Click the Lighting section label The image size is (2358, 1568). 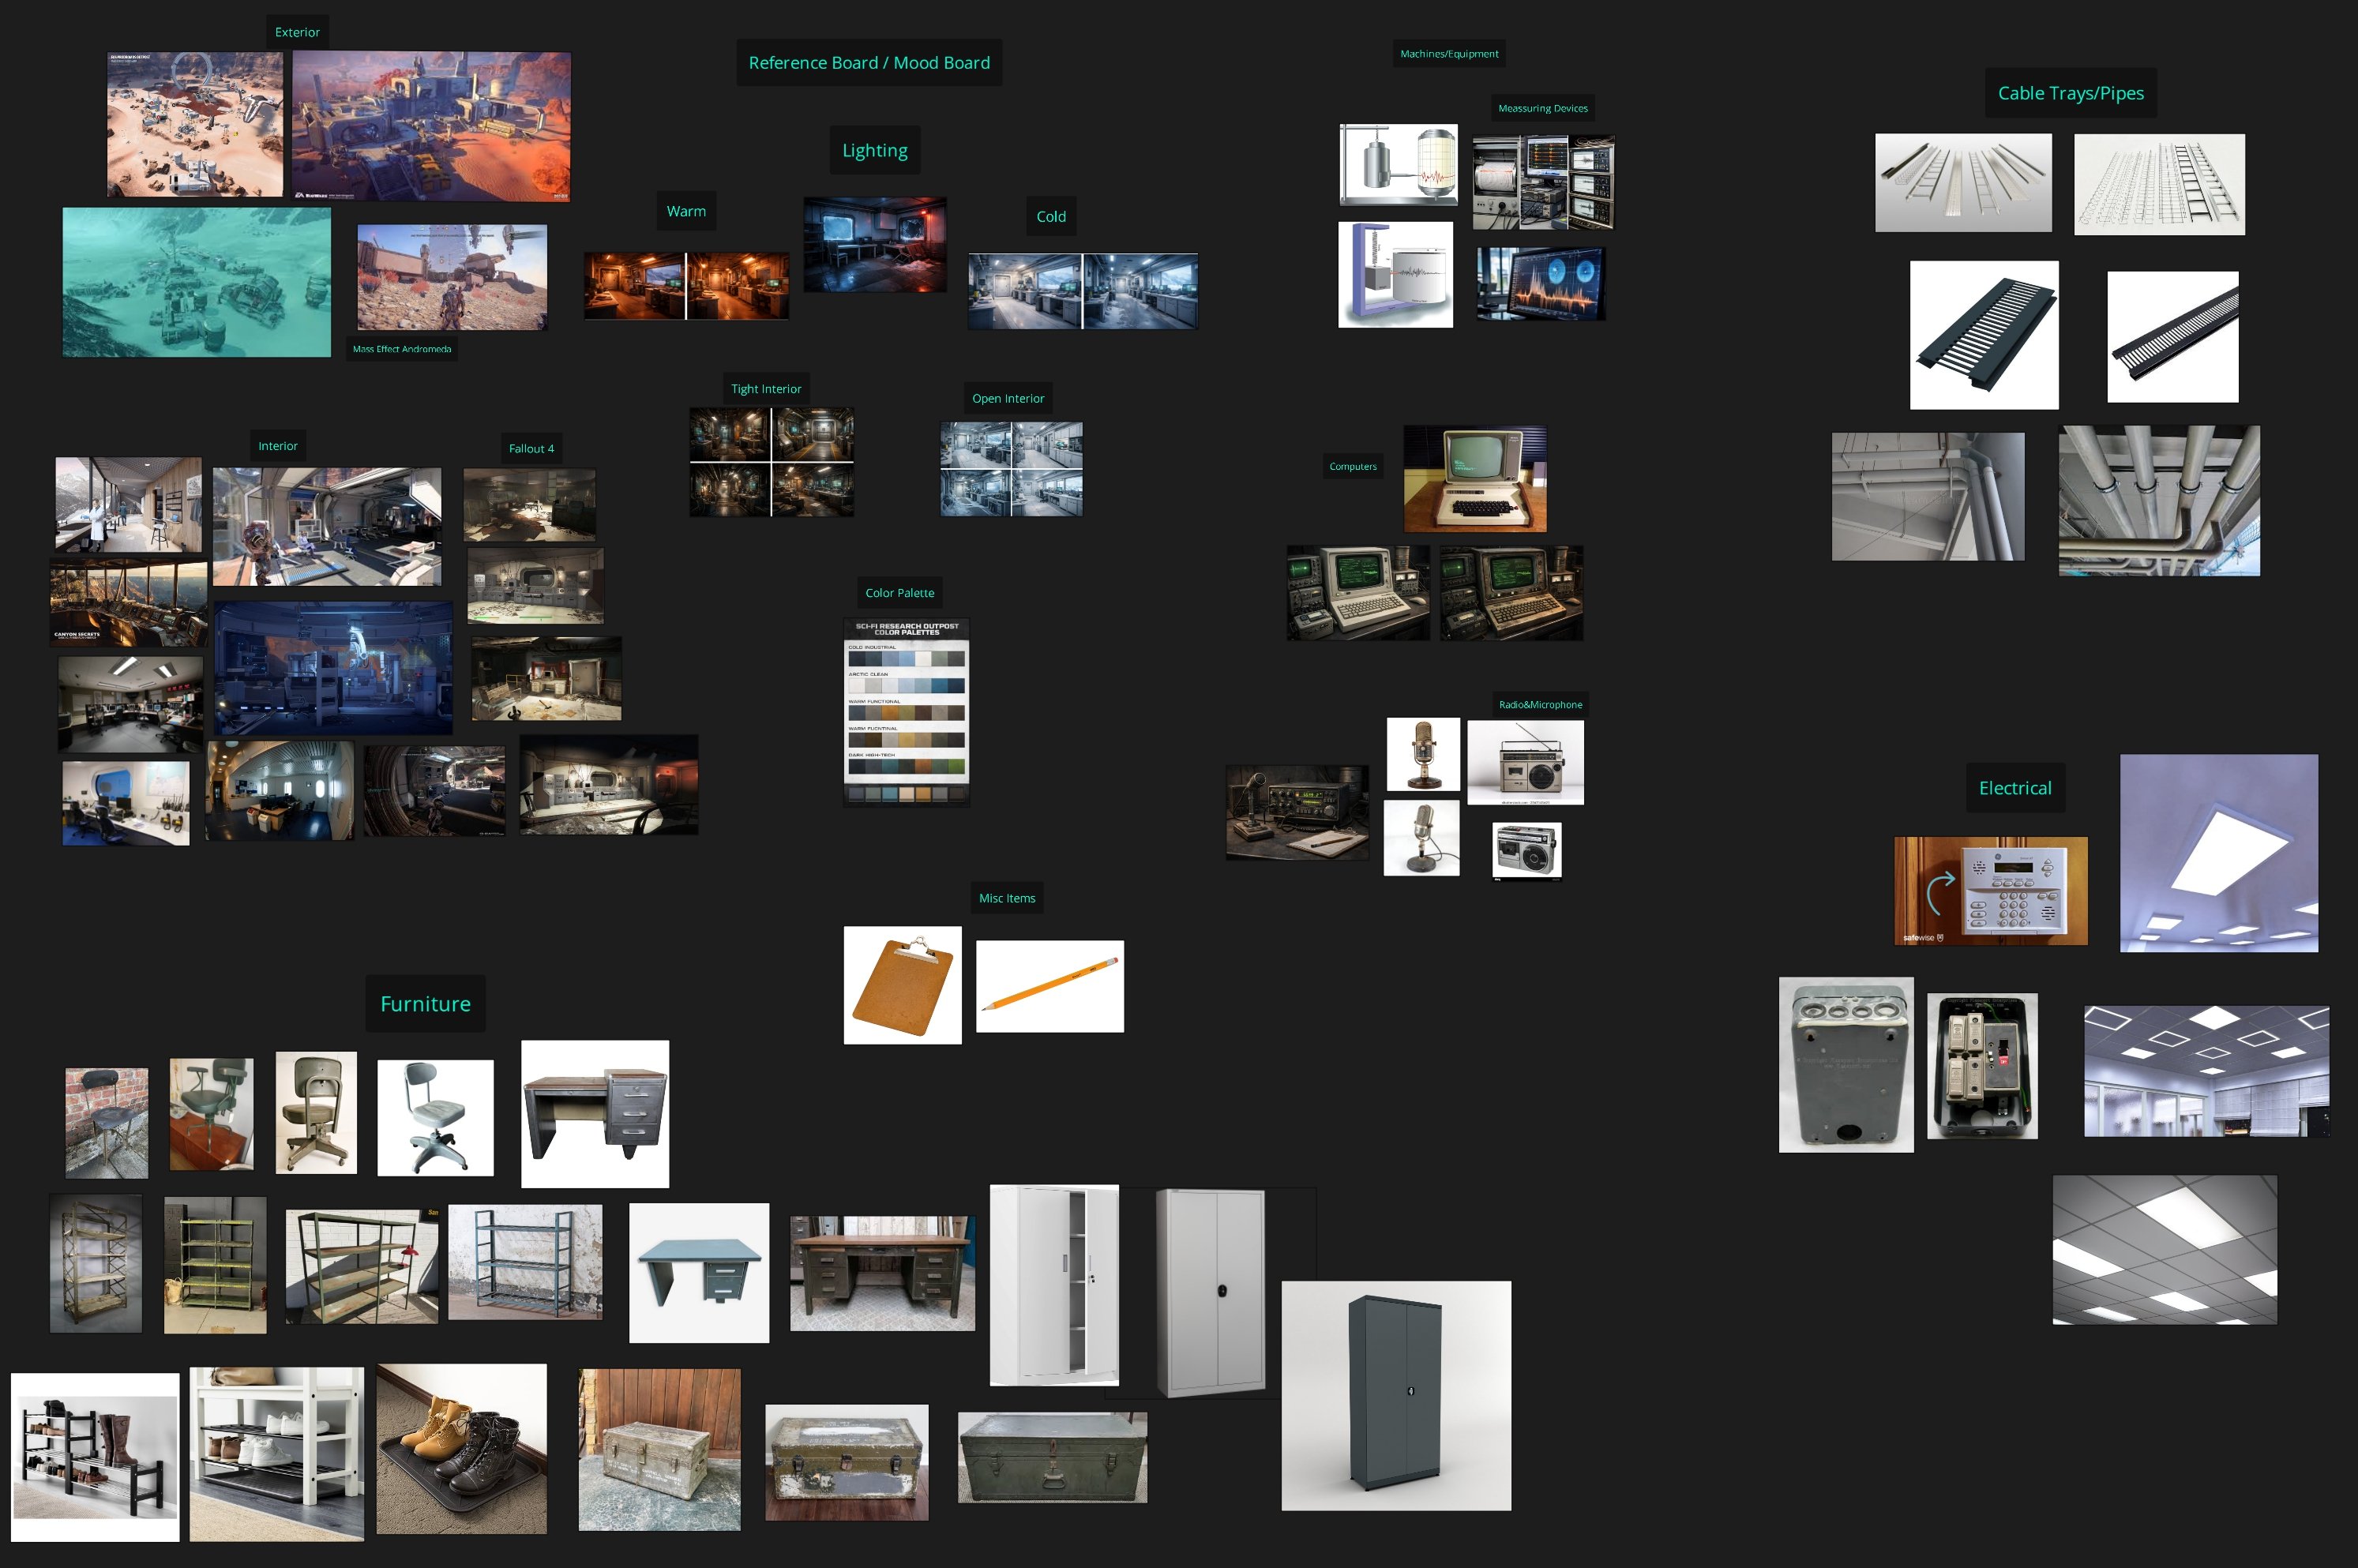(x=874, y=150)
